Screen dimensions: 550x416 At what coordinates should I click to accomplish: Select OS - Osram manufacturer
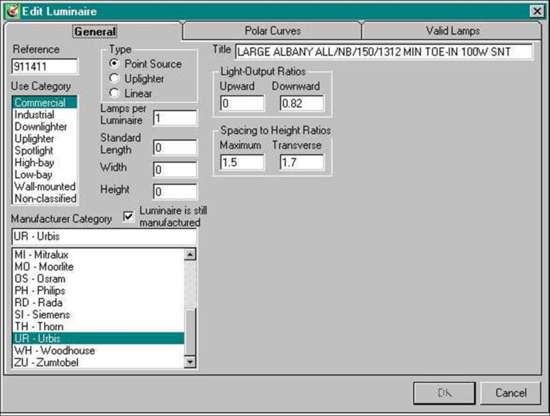98,279
